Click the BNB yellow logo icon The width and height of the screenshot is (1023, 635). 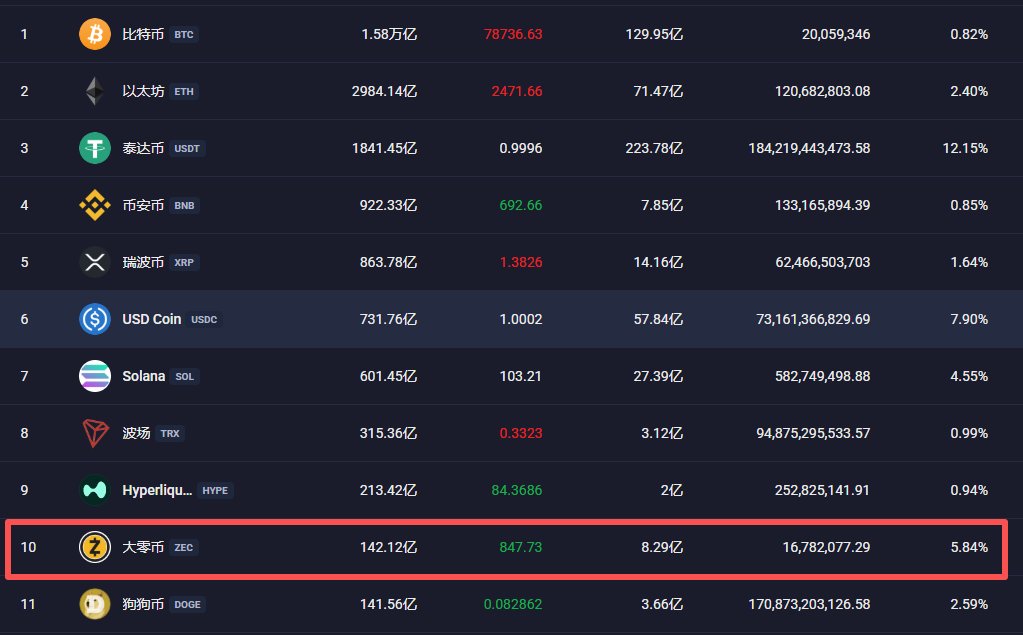95,205
